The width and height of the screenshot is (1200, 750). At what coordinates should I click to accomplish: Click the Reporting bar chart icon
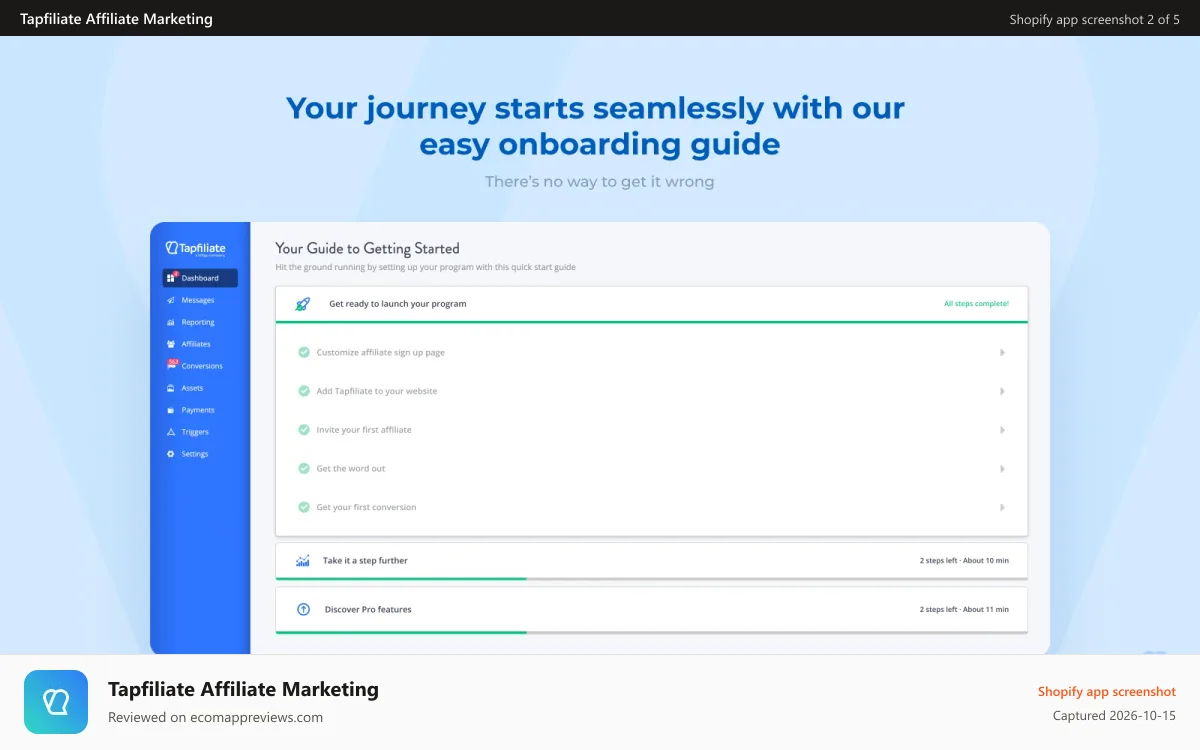coord(171,322)
